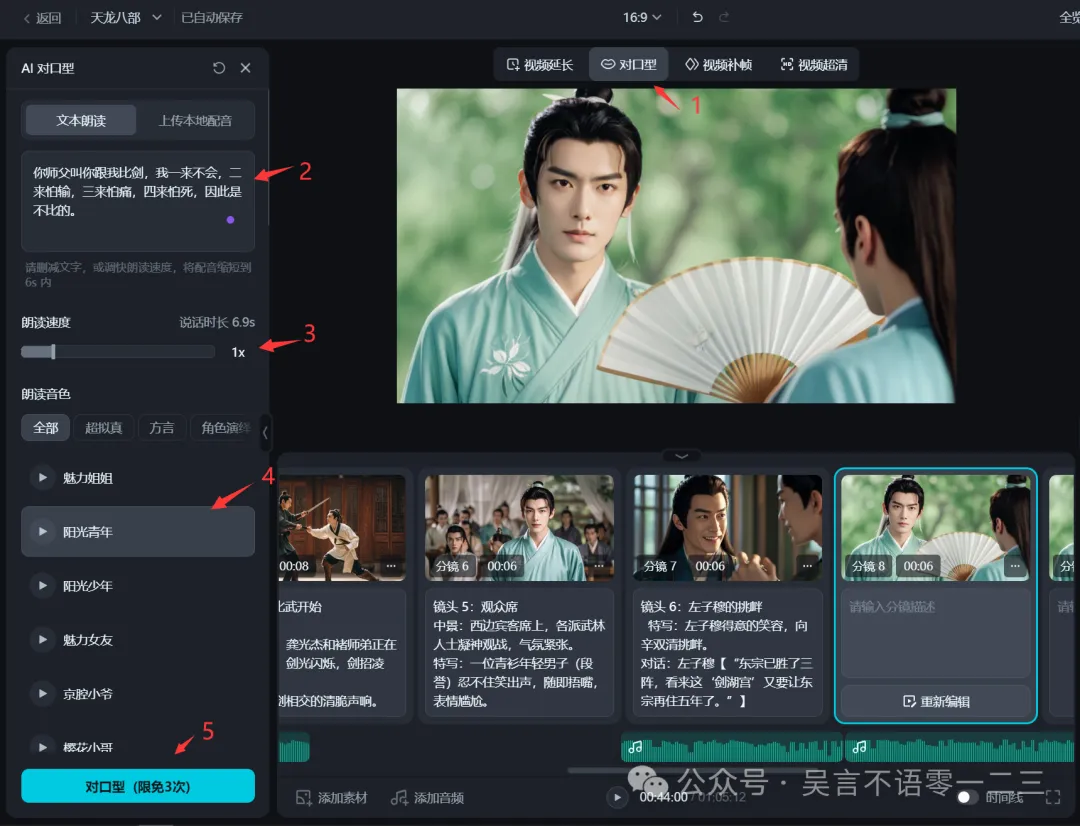Collapse the storyboard area with the down chevron
Screen dimensions: 1080x826
[x=681, y=456]
